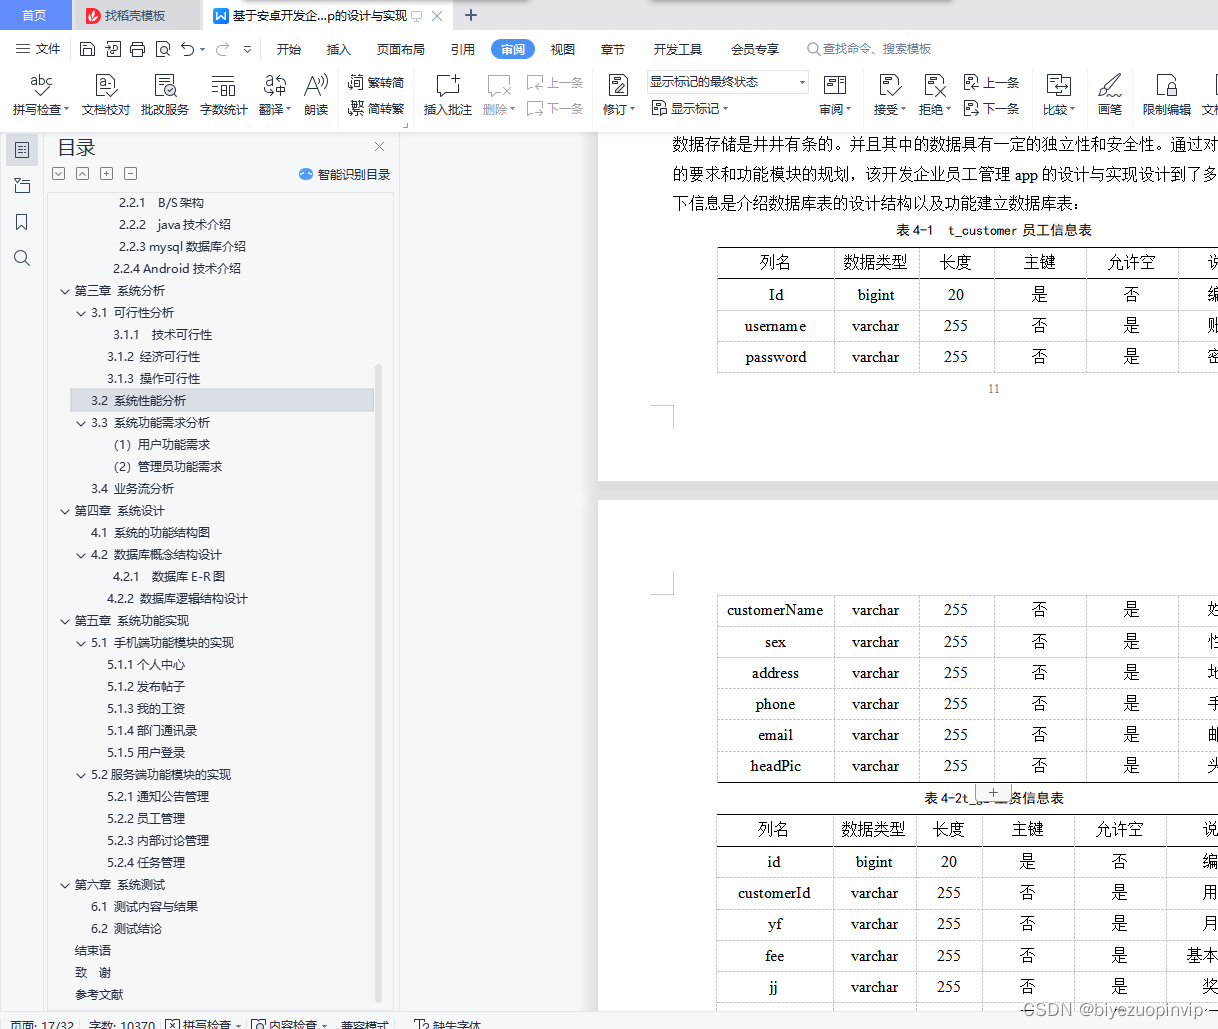Collapse 第三章 系统分析 tree node

[65, 291]
